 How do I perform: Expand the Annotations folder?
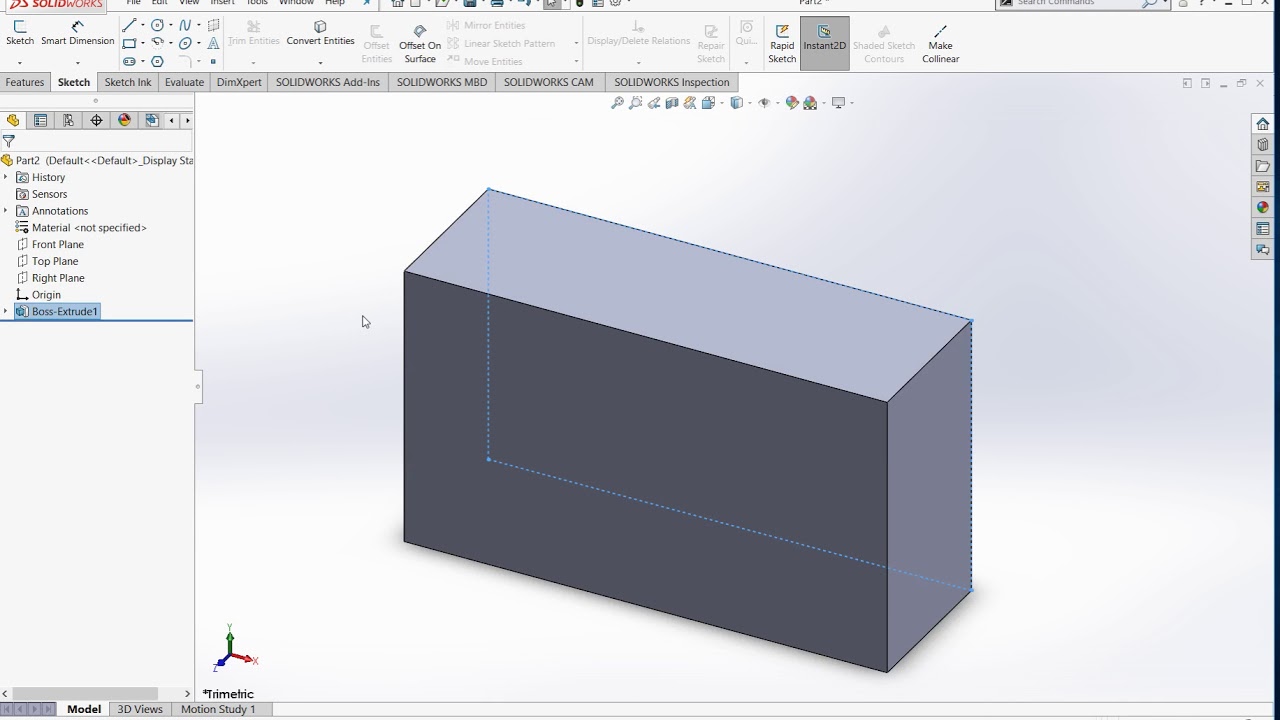(5, 211)
